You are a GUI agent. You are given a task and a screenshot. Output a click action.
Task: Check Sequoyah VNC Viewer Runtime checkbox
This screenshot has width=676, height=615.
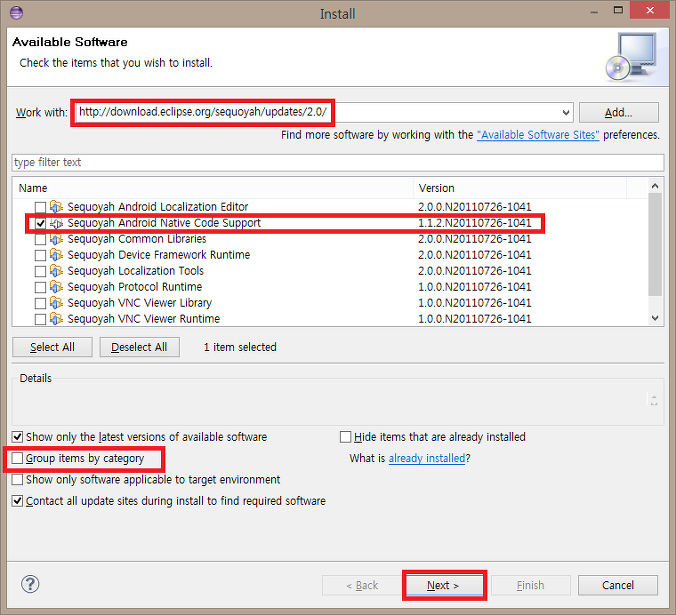pyautogui.click(x=40, y=319)
